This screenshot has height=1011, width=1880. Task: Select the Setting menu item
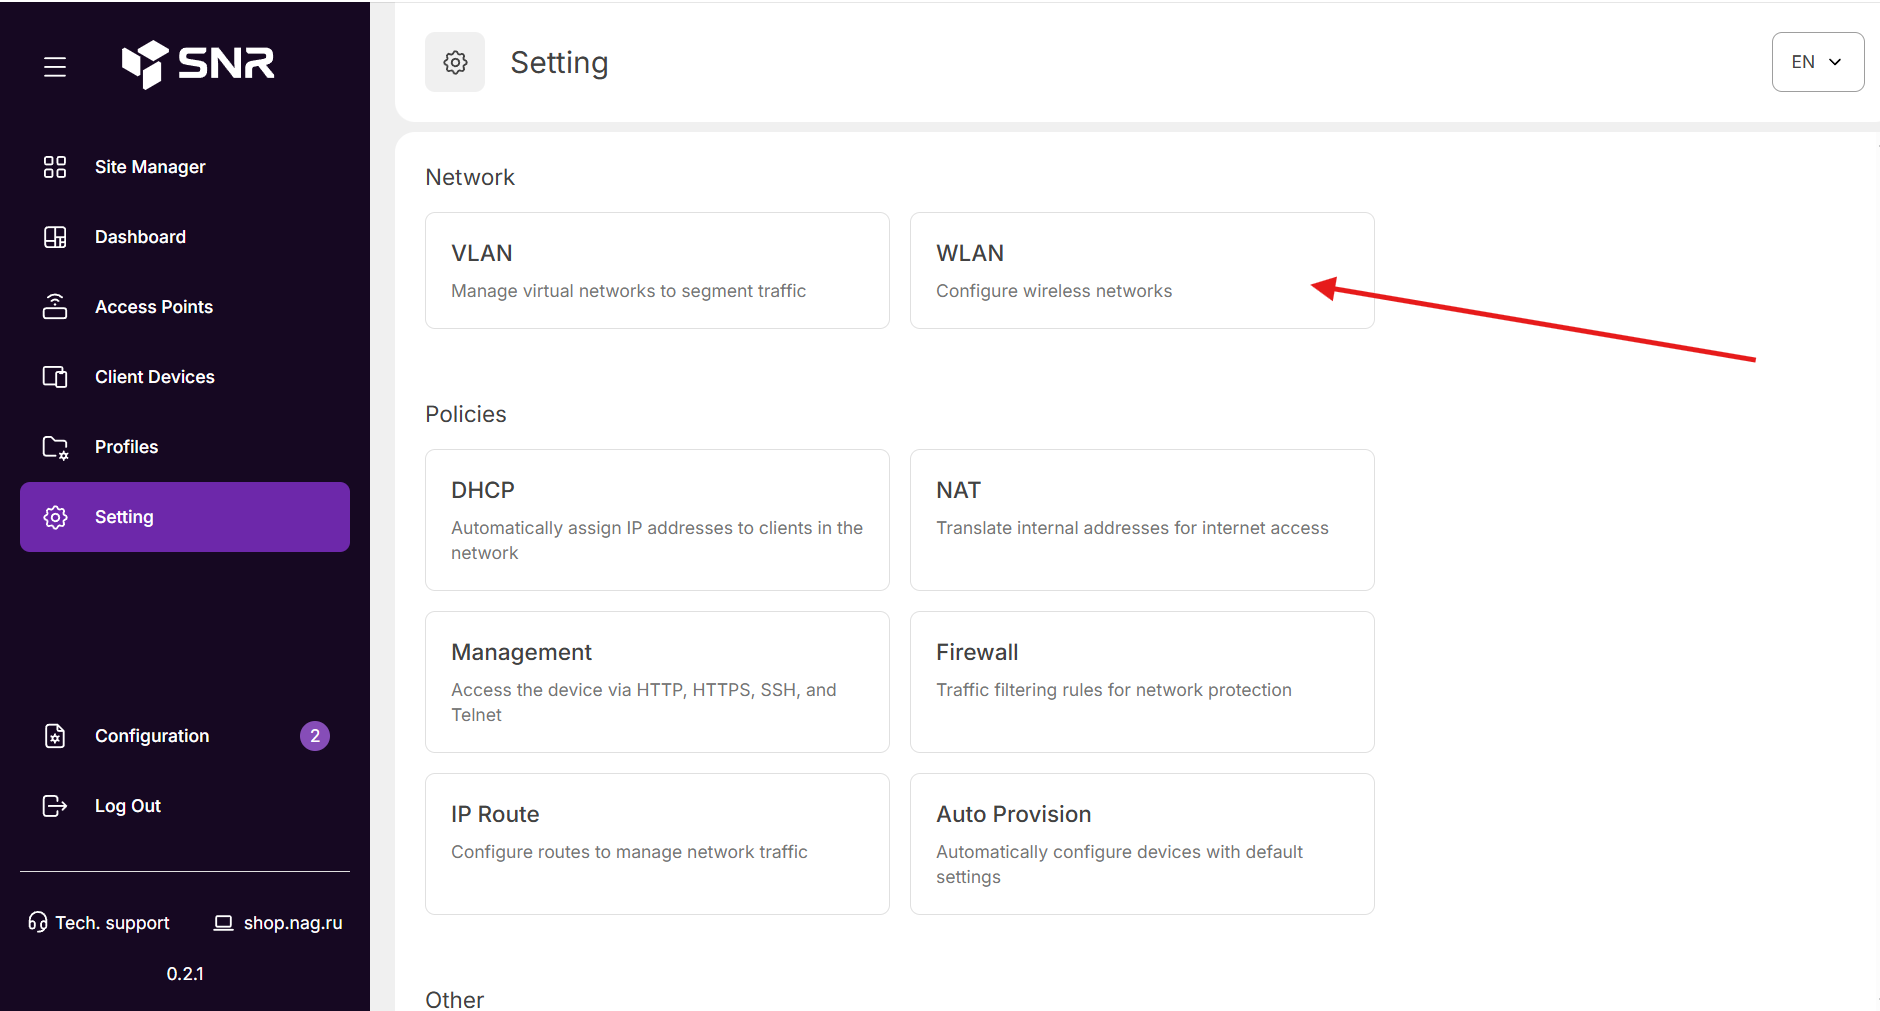coord(185,517)
